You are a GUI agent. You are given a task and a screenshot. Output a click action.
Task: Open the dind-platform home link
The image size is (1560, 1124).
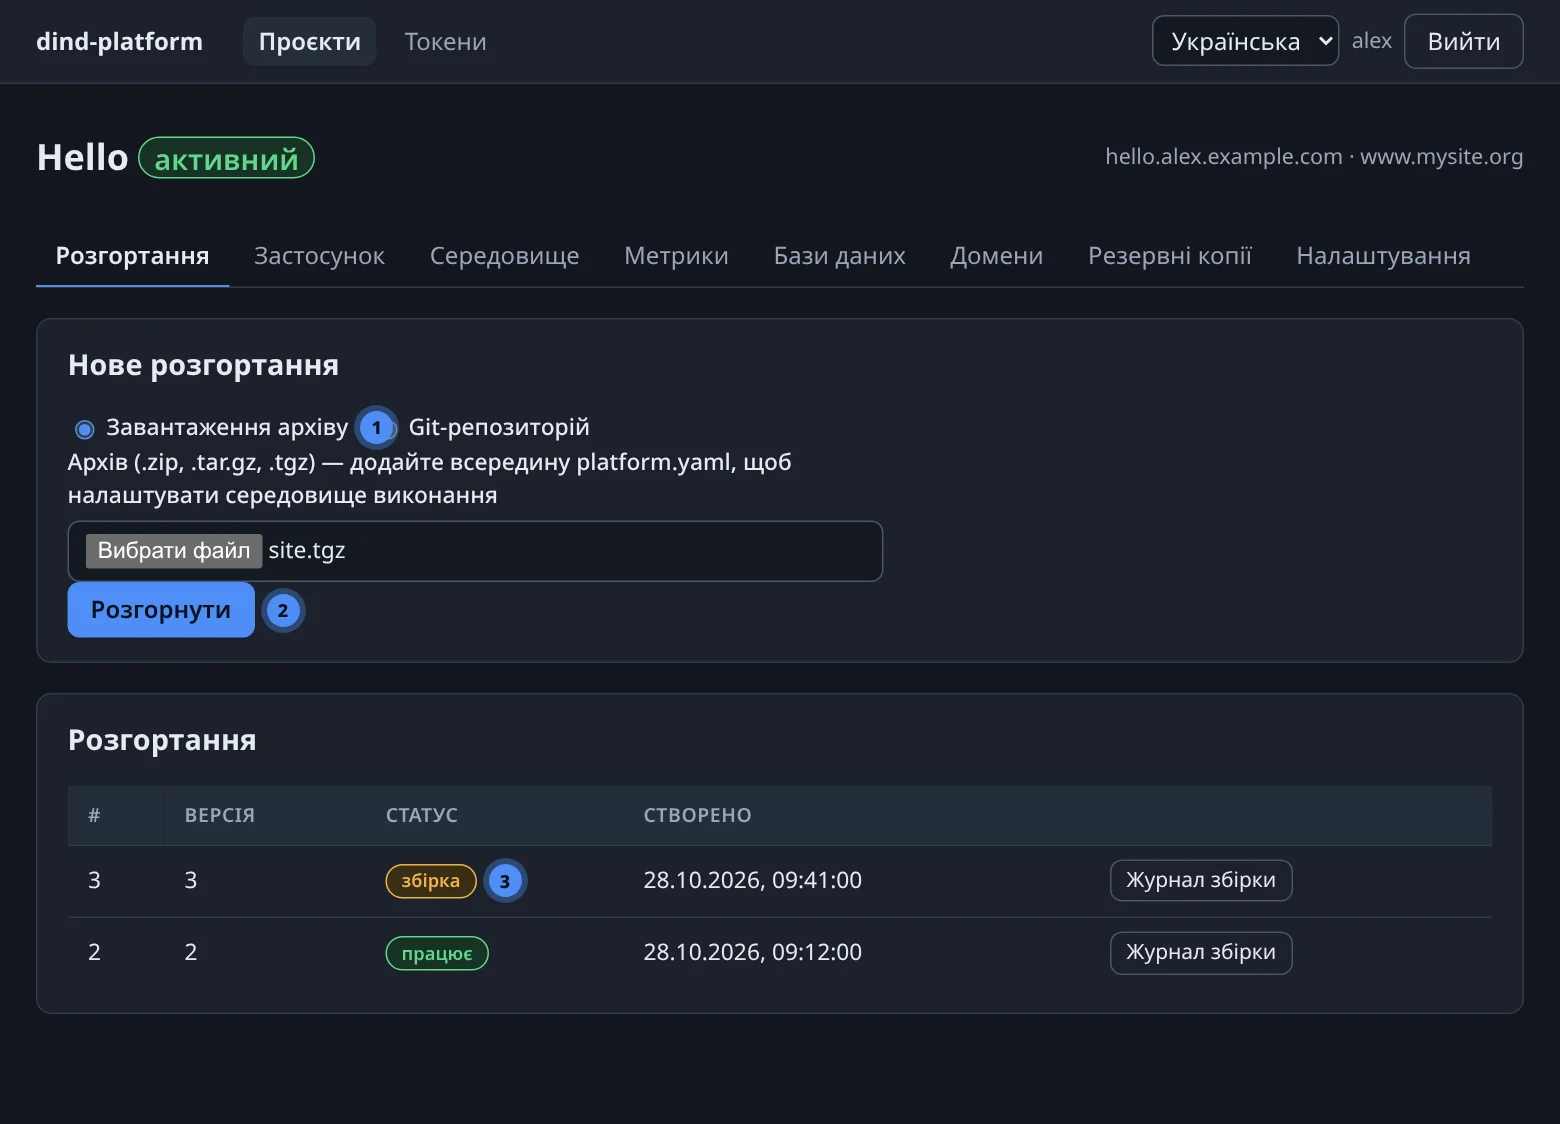(x=119, y=41)
